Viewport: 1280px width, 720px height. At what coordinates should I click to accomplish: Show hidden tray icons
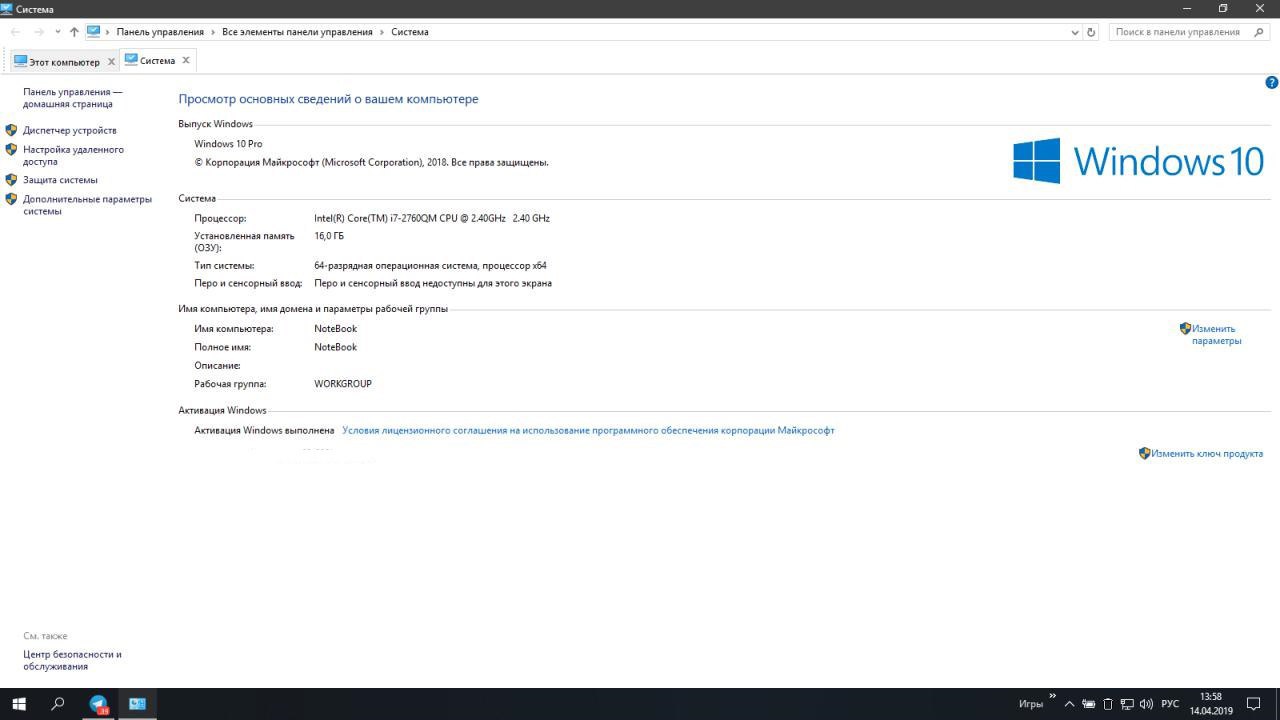click(1070, 704)
